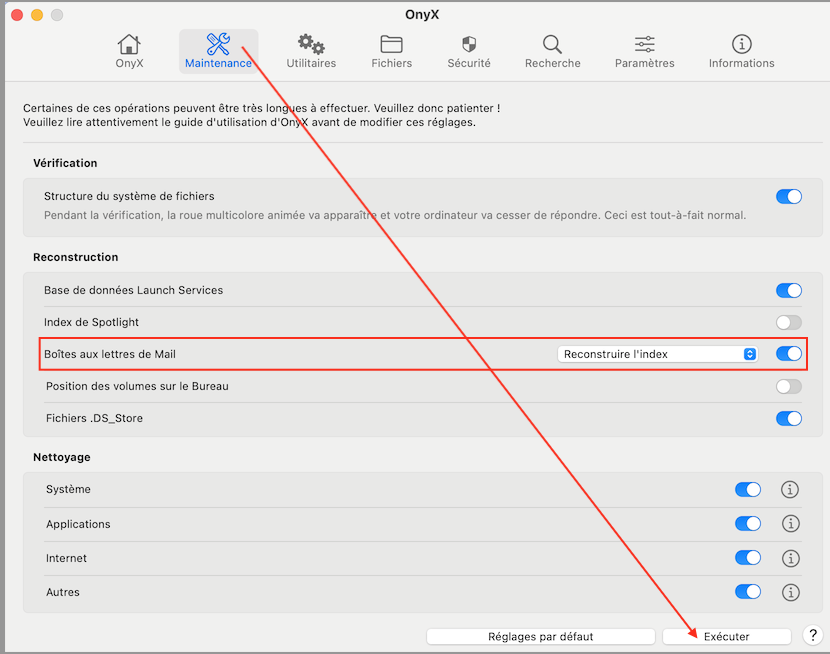Toggle Structure du système de fichiers switch
Viewport: 830px width, 654px height.
[x=789, y=196]
